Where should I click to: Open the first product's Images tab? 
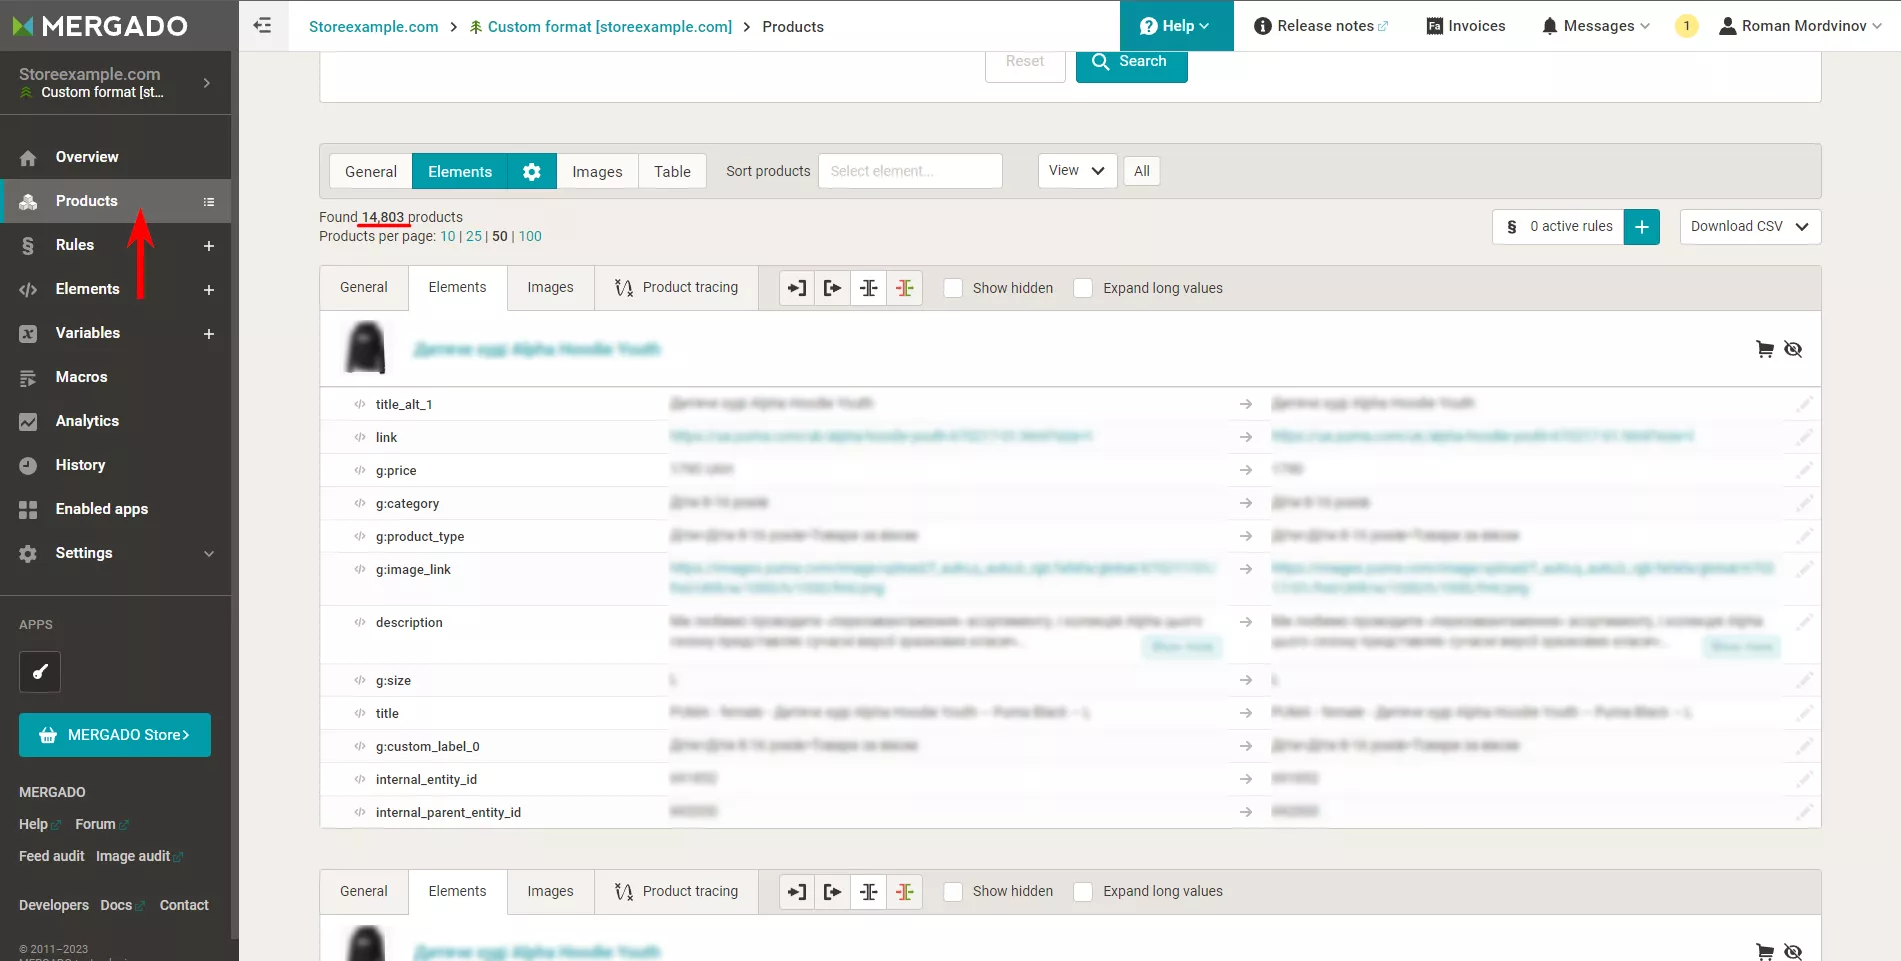pyautogui.click(x=550, y=288)
